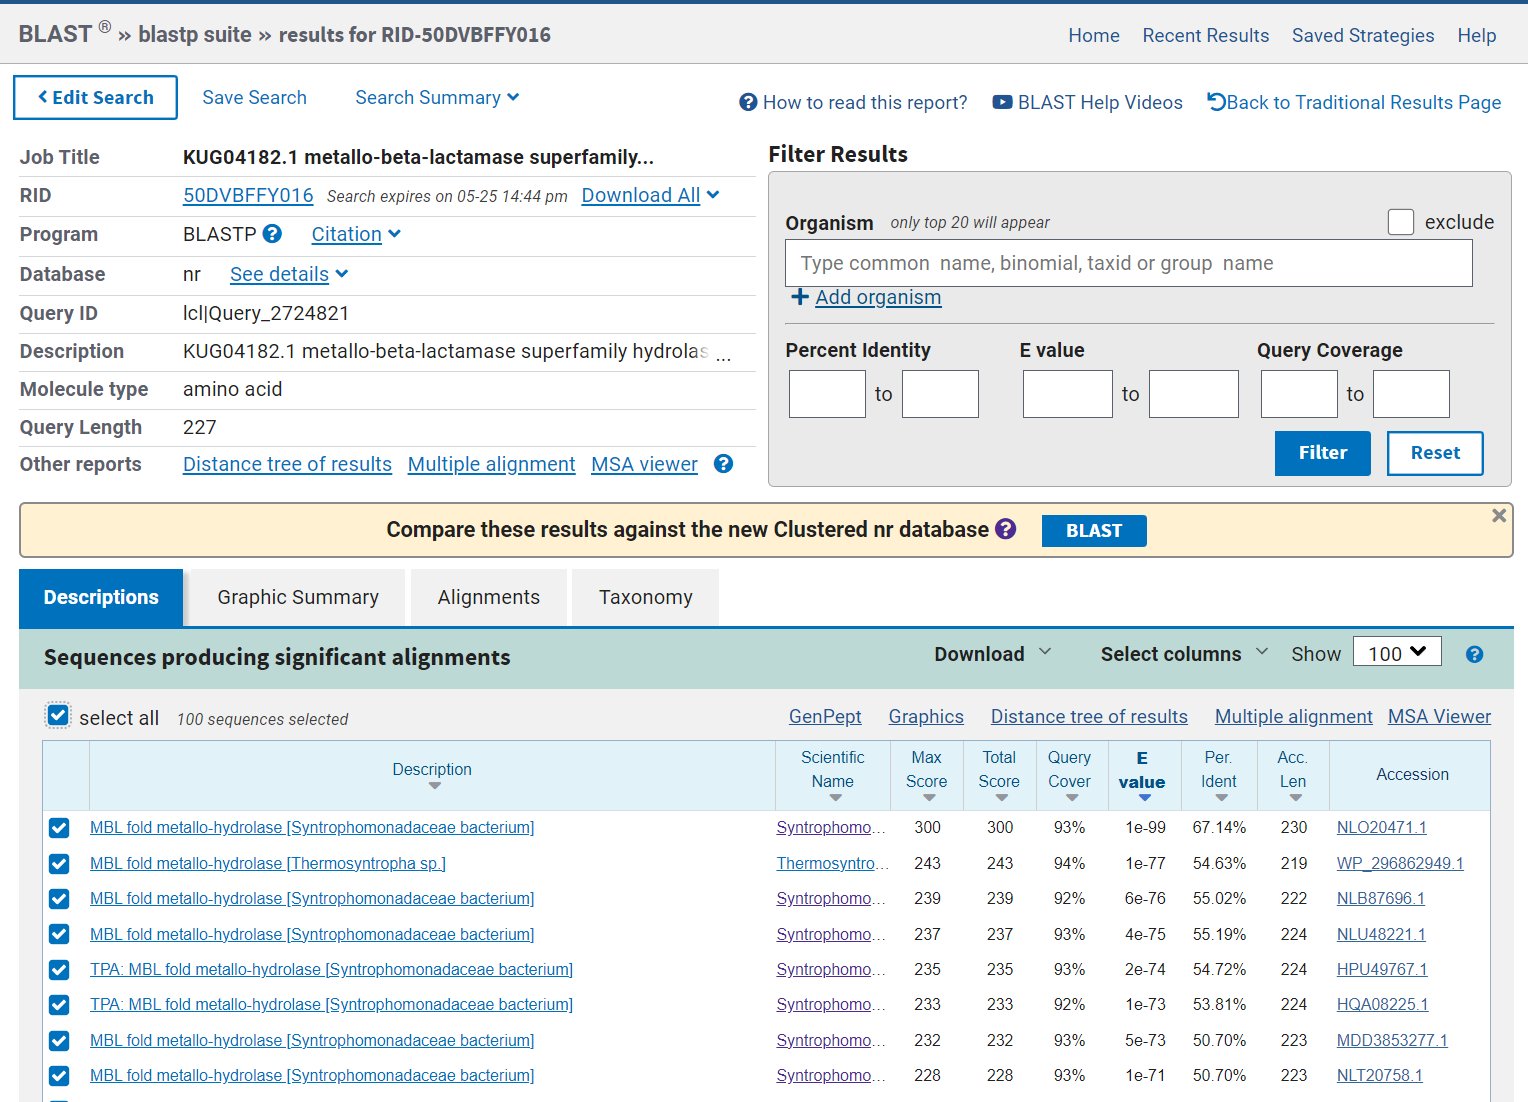
Task: Click the BLAST button in the banner
Action: tap(1094, 530)
